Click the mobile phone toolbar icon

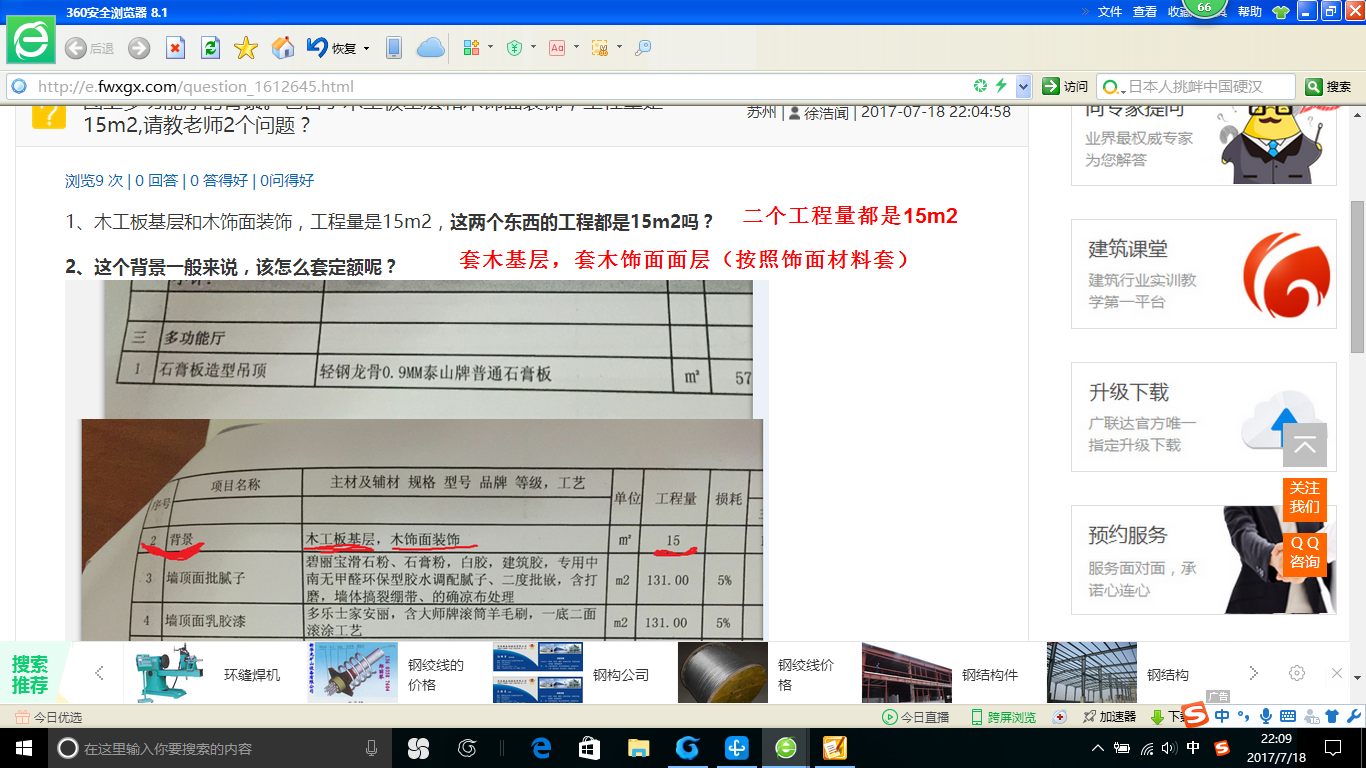coord(394,47)
